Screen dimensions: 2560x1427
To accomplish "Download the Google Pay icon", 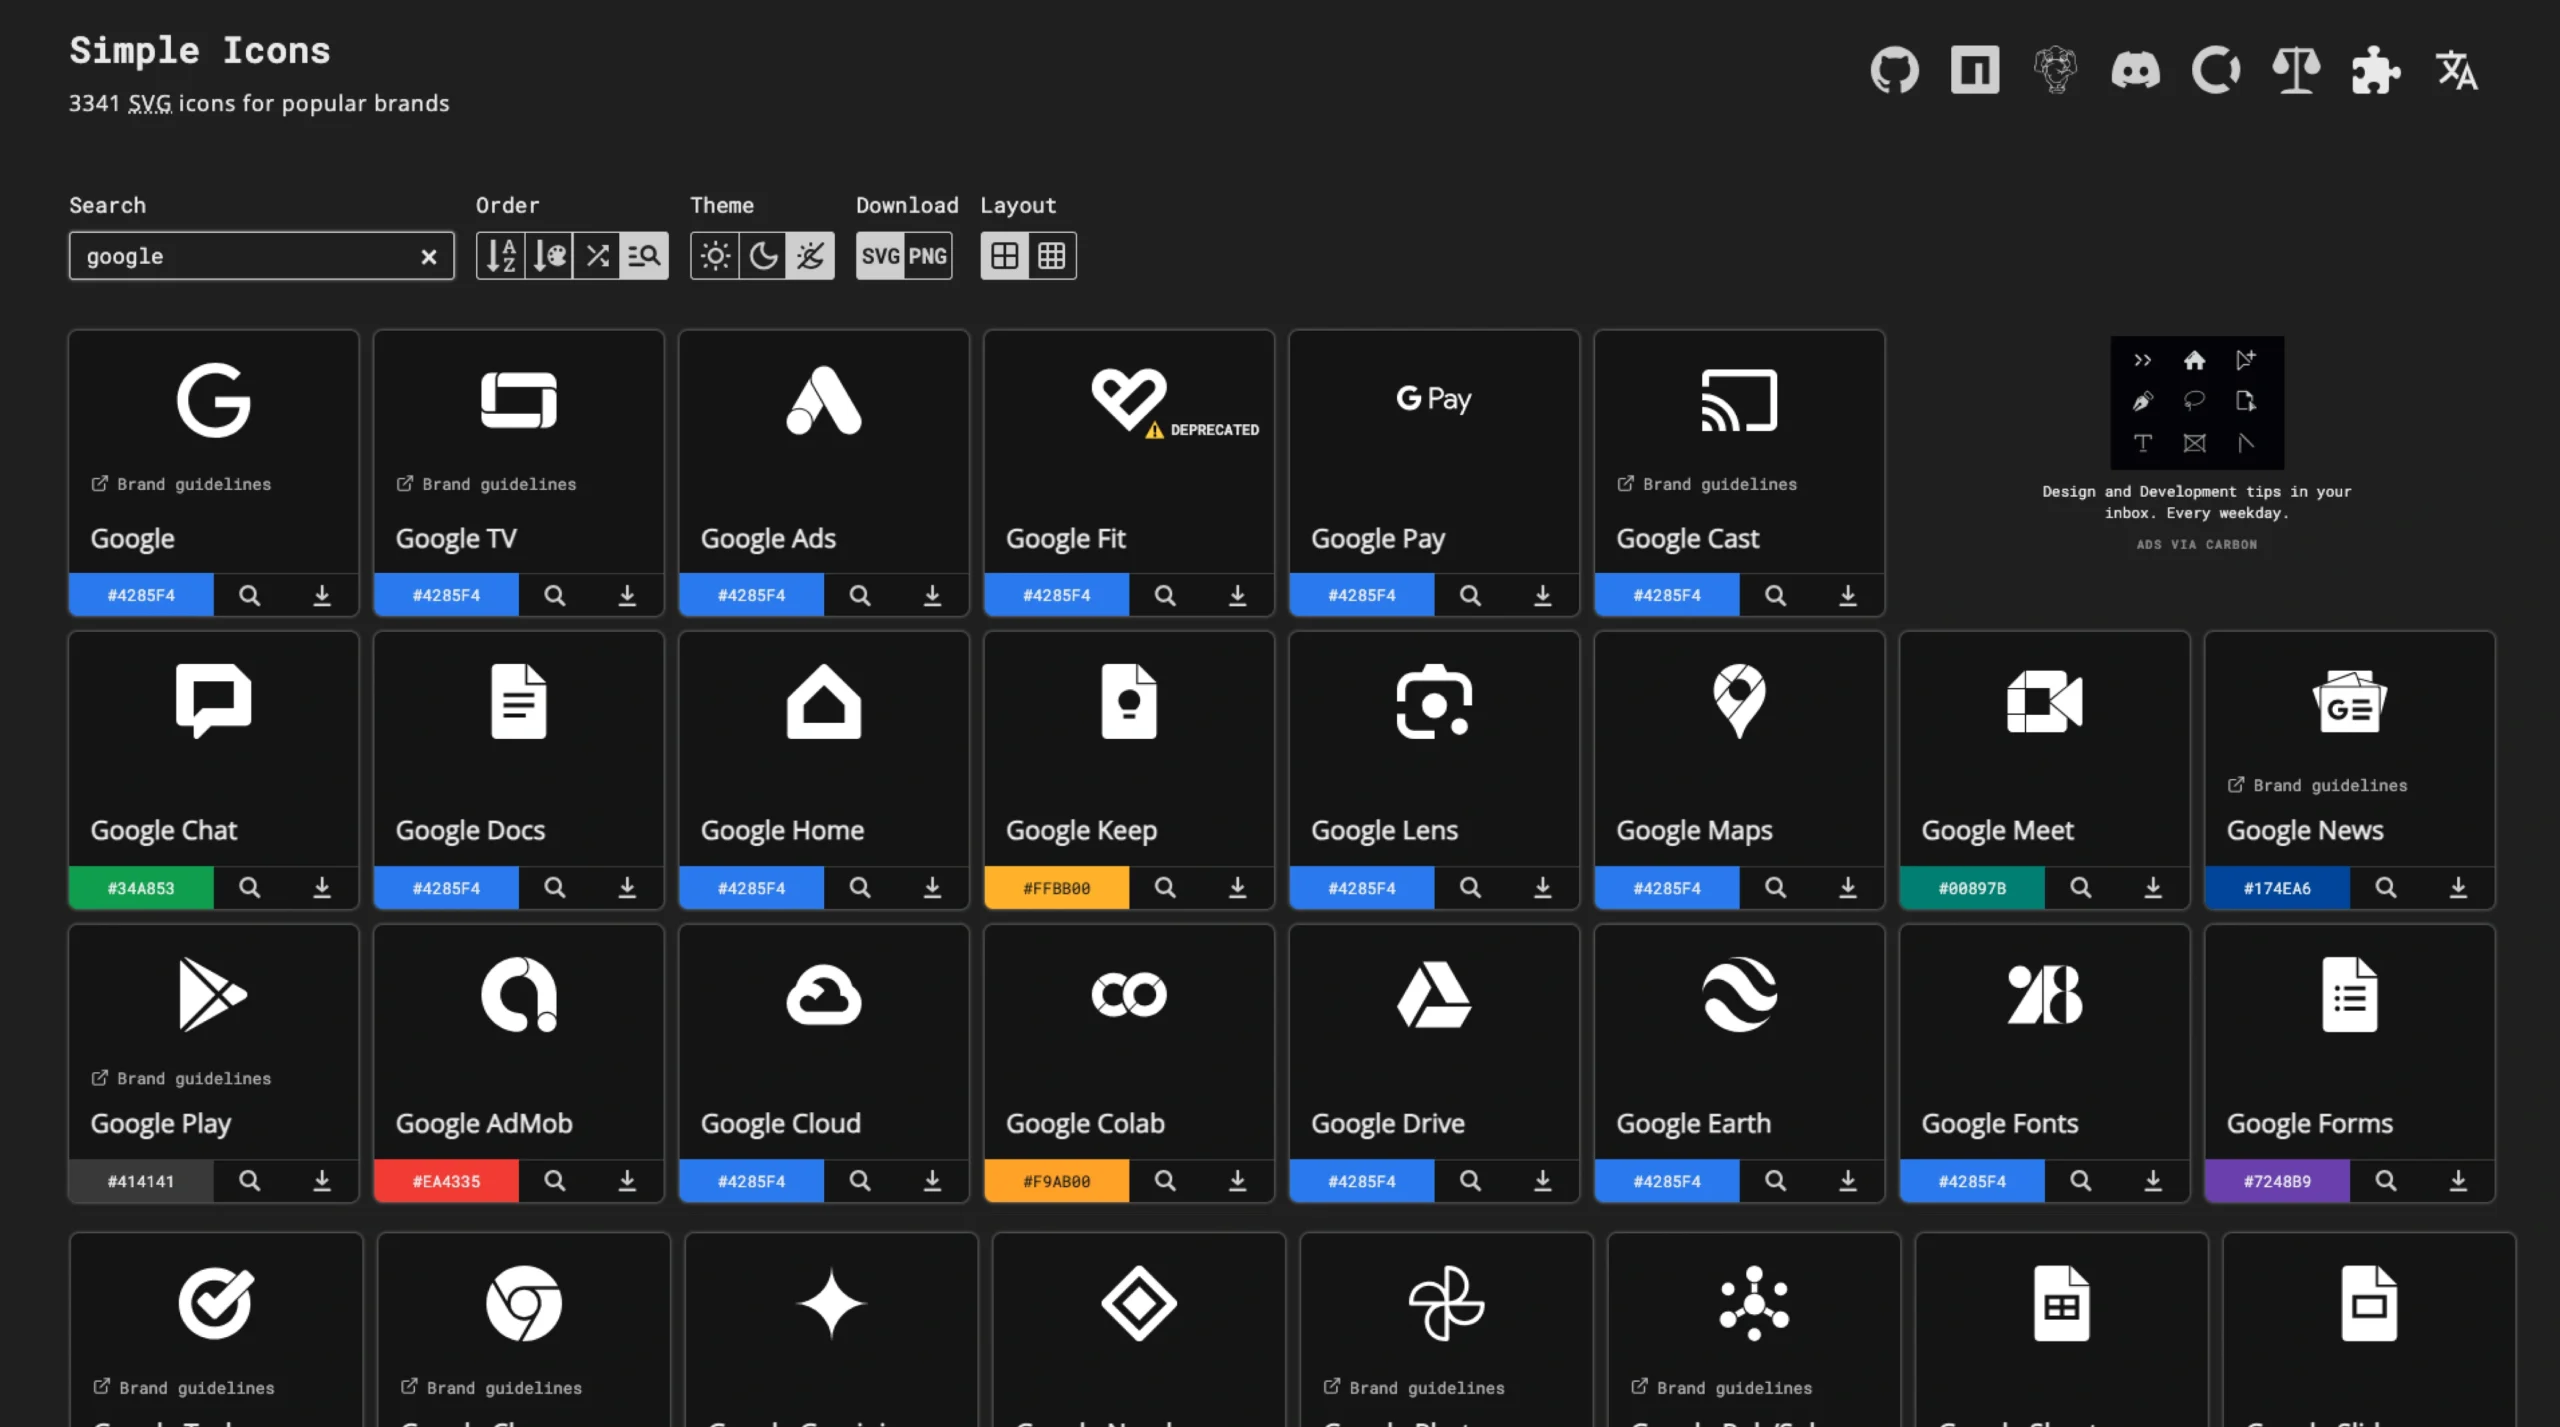I will tap(1543, 595).
